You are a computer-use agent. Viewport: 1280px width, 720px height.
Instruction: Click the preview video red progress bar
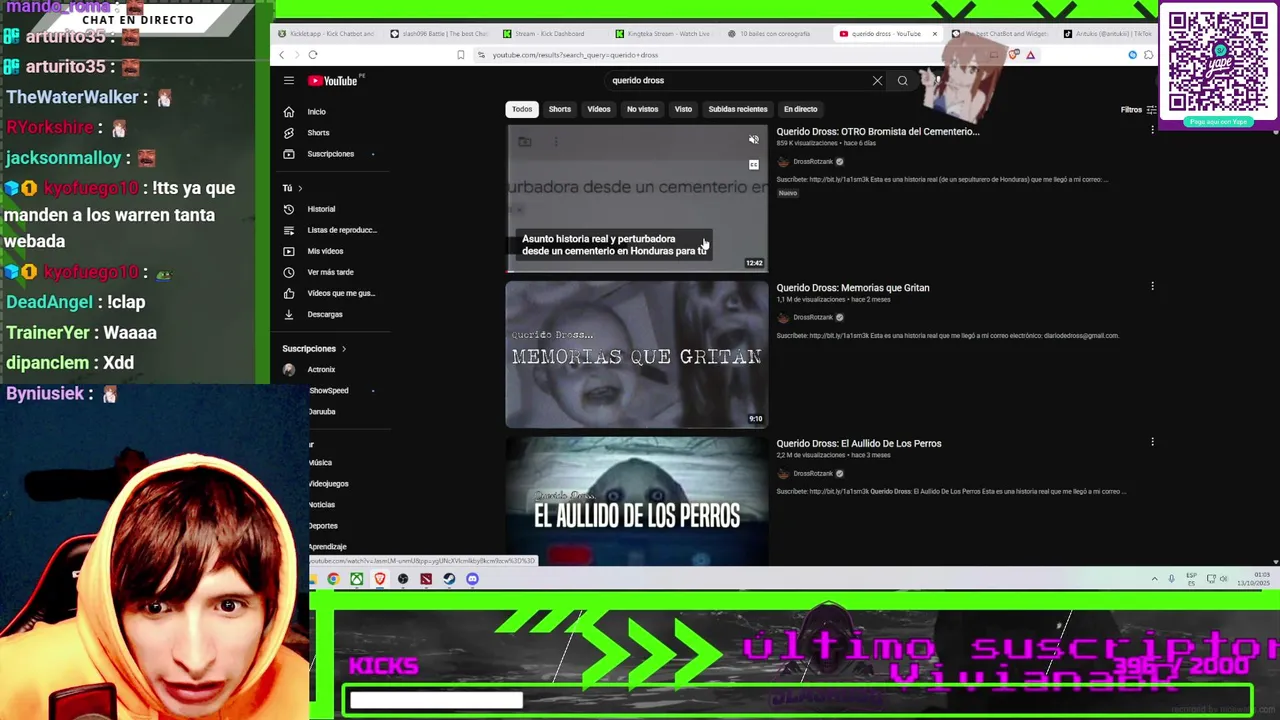[637, 271]
